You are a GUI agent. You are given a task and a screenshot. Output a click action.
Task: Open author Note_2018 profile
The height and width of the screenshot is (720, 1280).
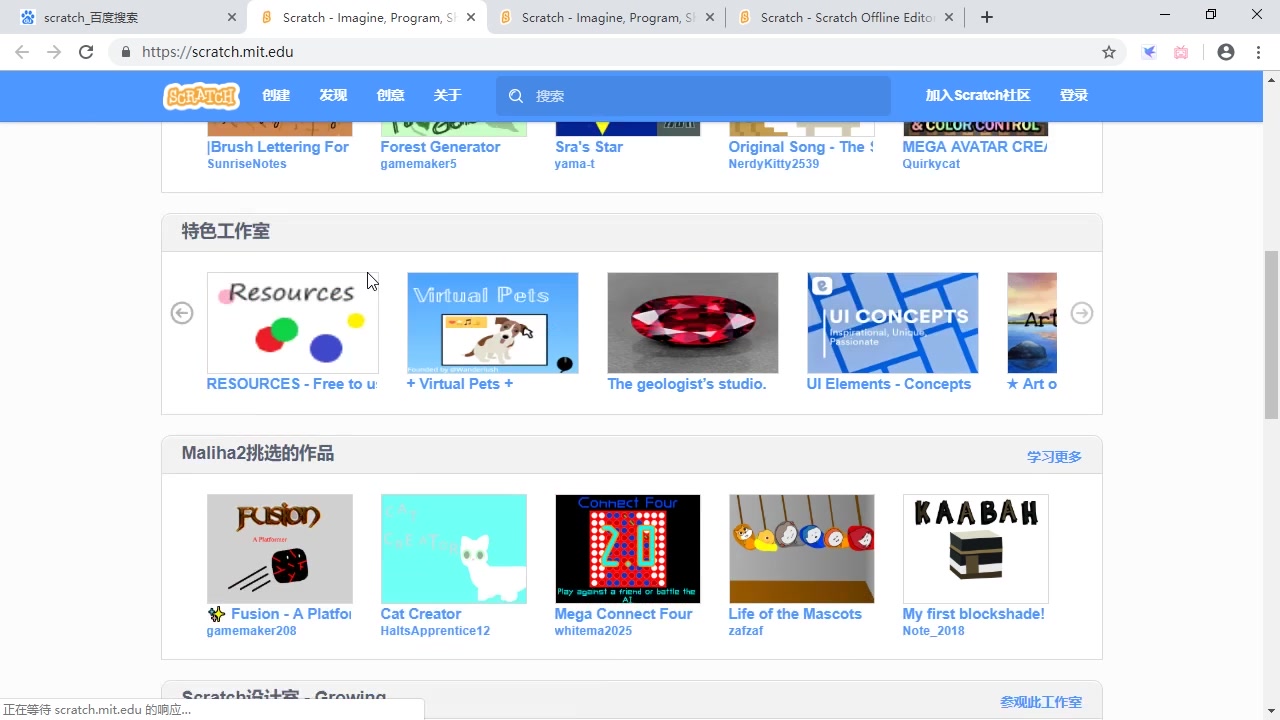click(934, 631)
